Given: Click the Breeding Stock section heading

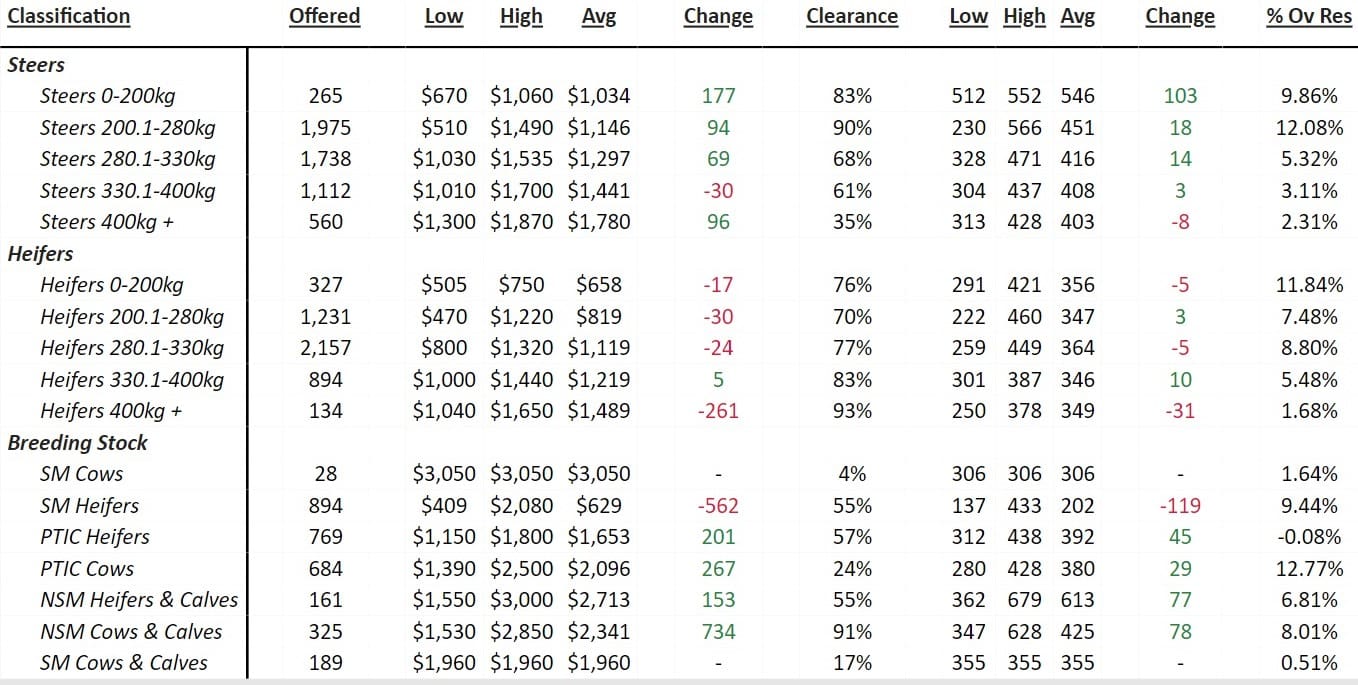Looking at the screenshot, I should click(77, 443).
